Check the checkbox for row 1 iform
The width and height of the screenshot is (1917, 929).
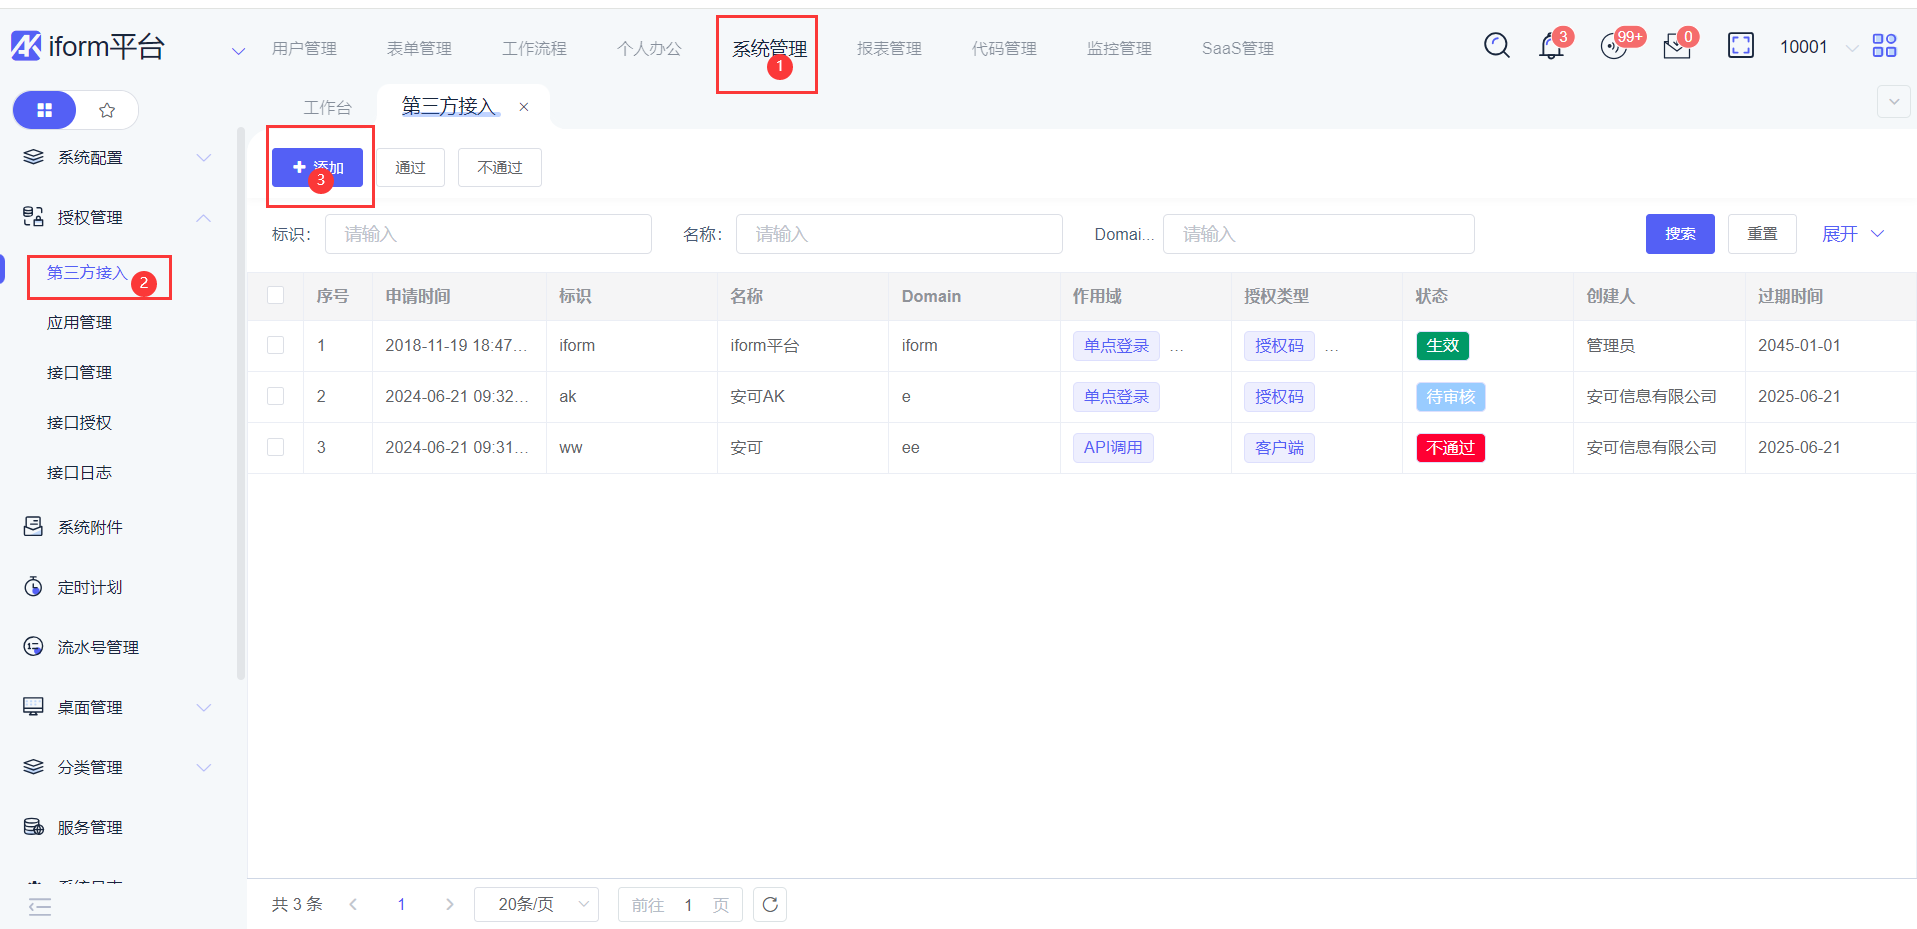(276, 345)
